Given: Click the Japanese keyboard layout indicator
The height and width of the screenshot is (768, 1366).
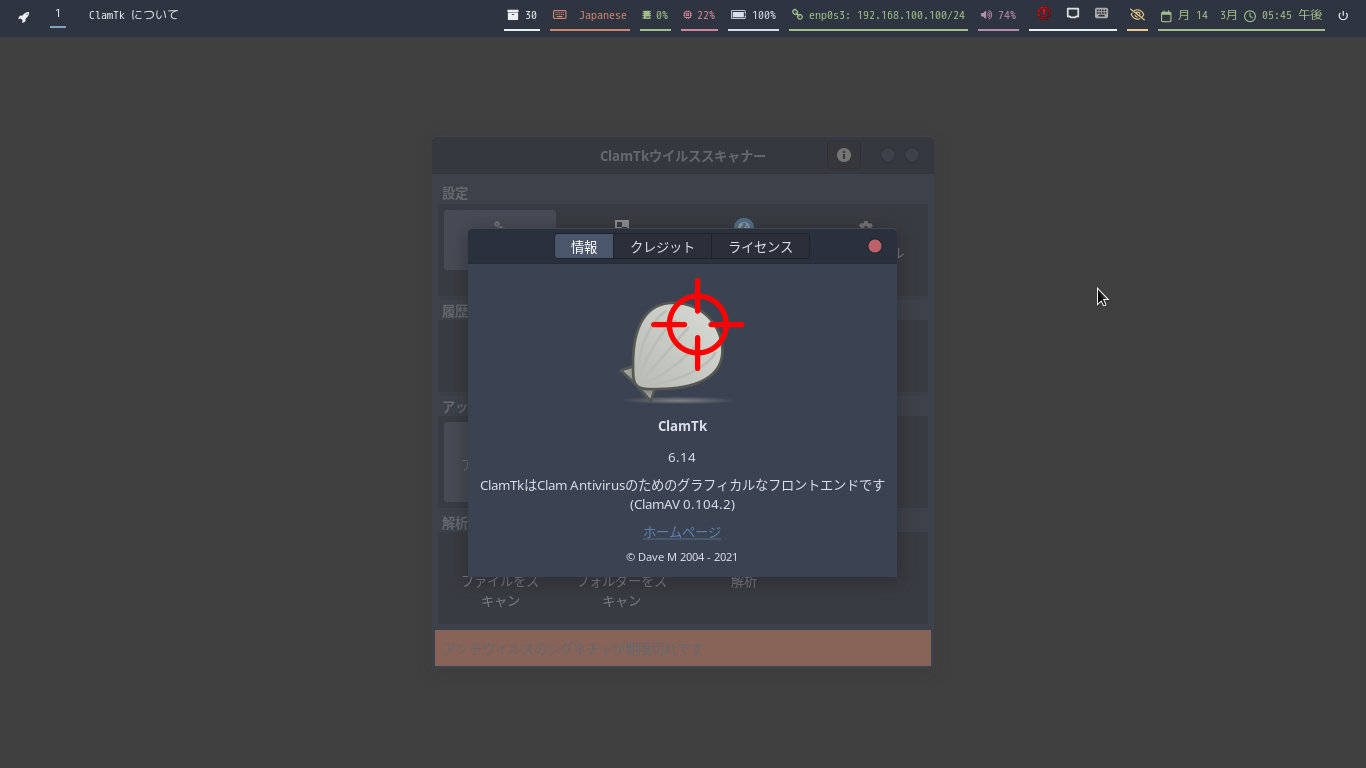Looking at the screenshot, I should [590, 15].
